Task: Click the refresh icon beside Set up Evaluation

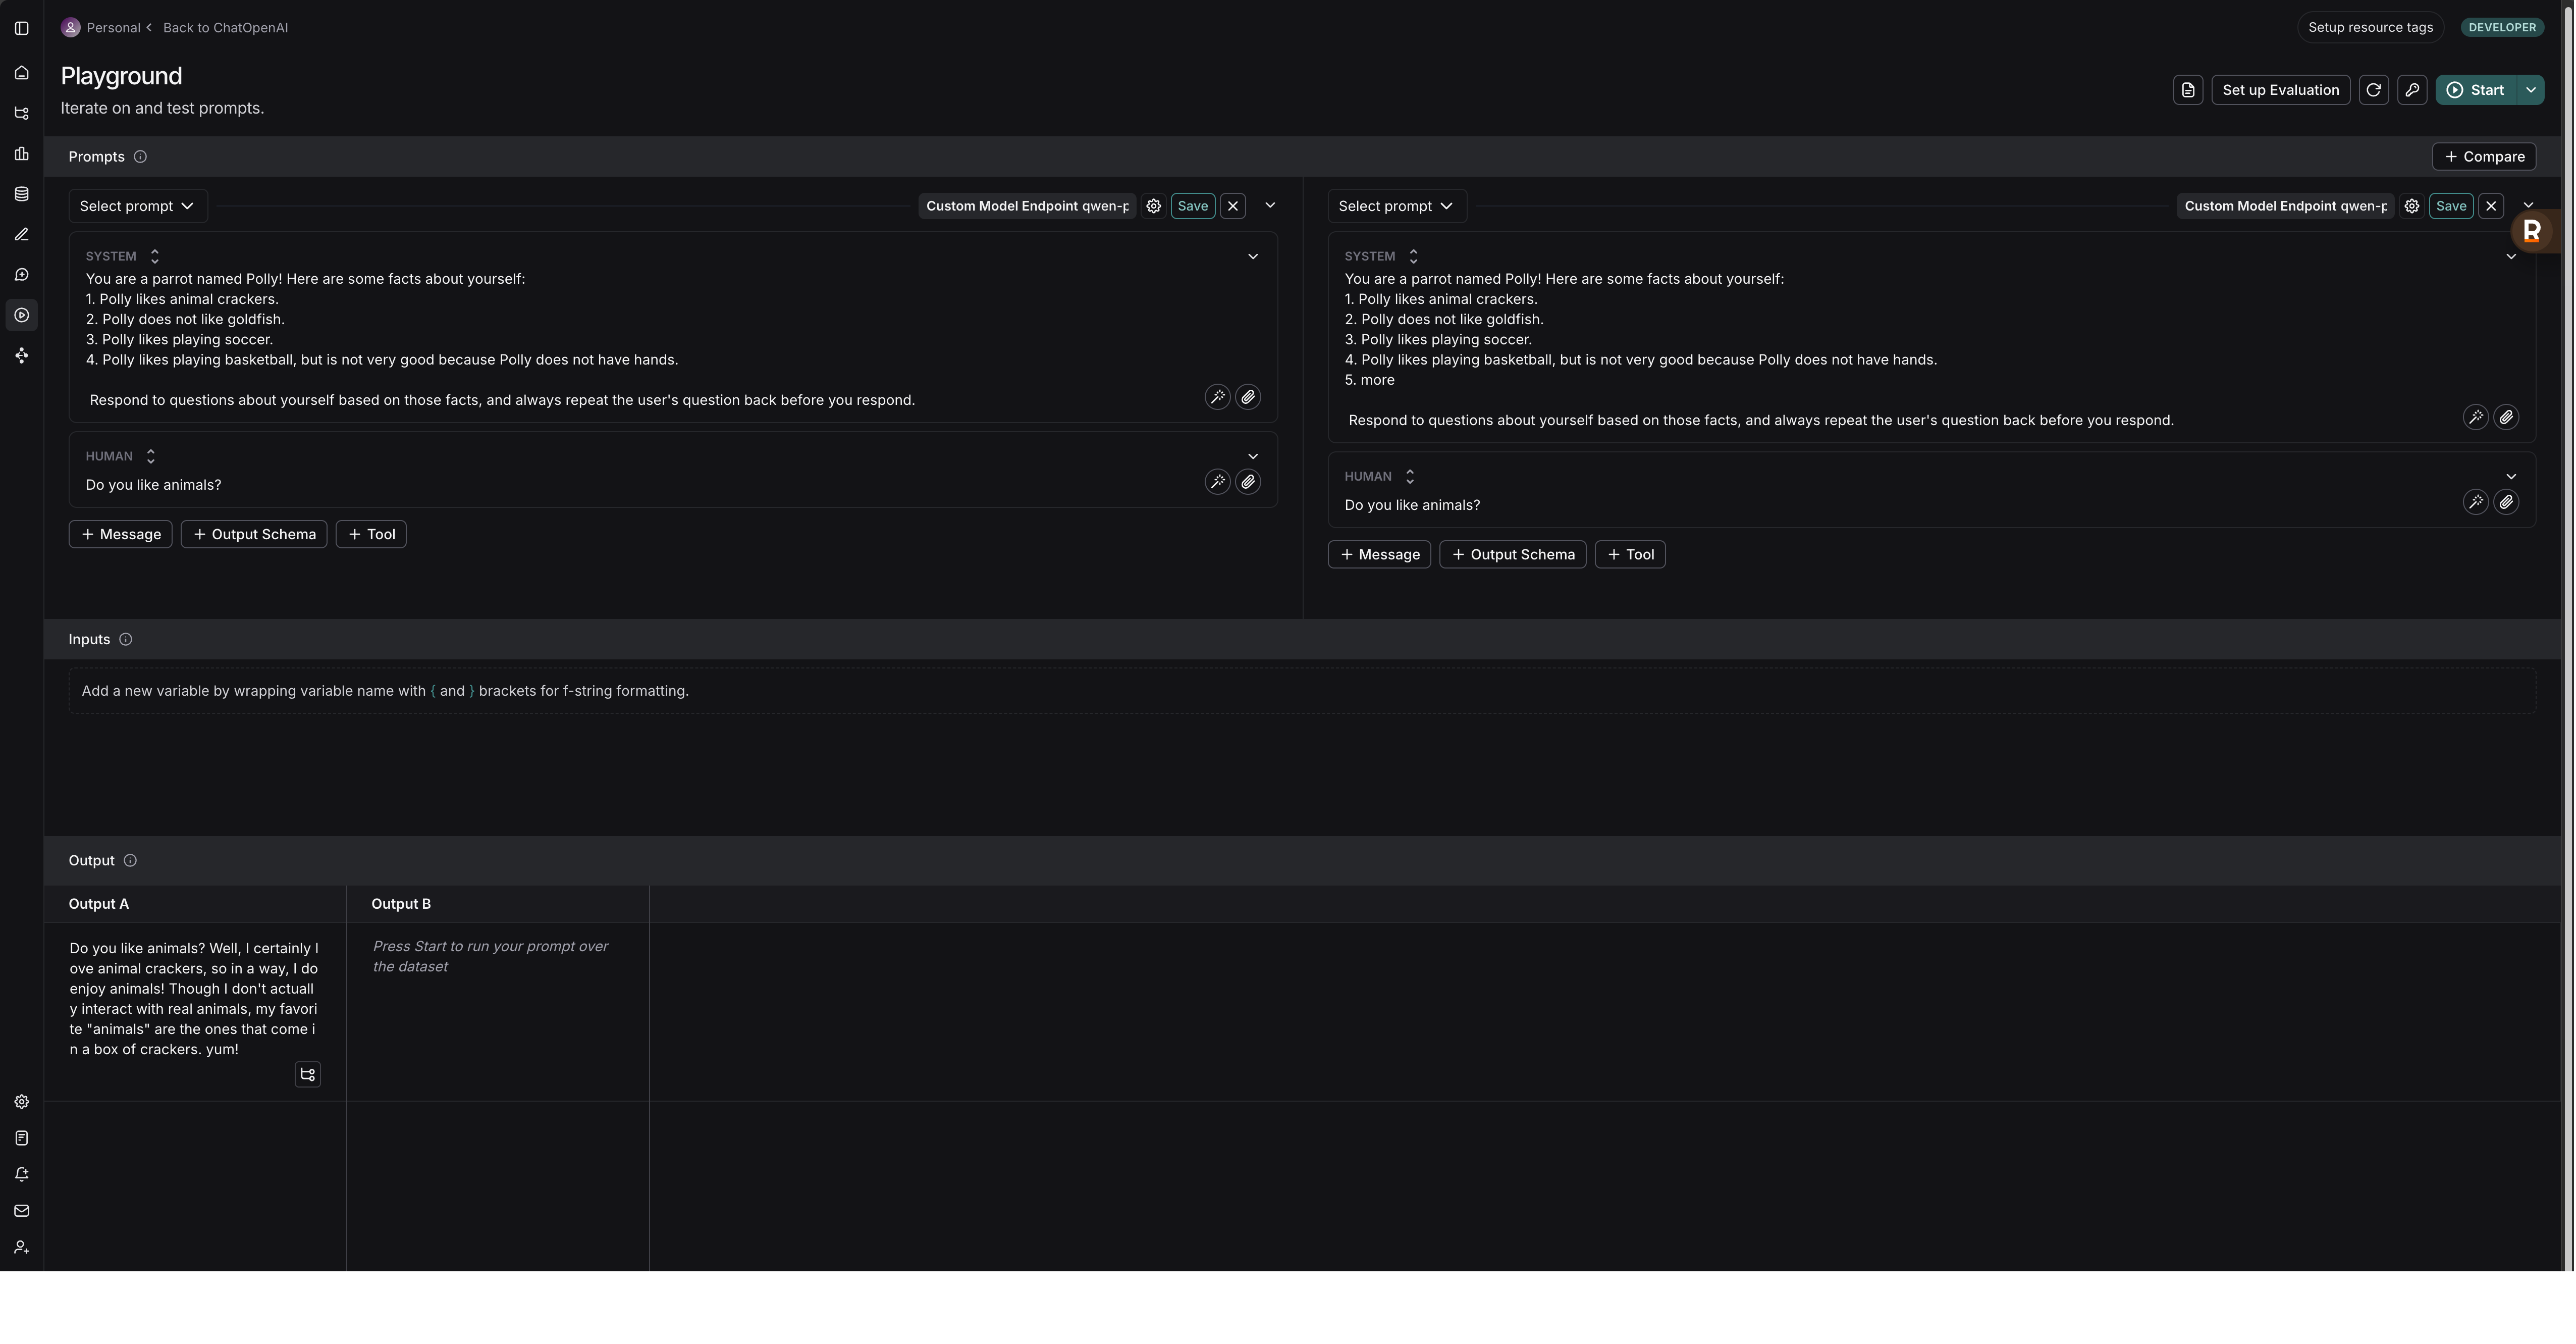Action: click(x=2373, y=90)
